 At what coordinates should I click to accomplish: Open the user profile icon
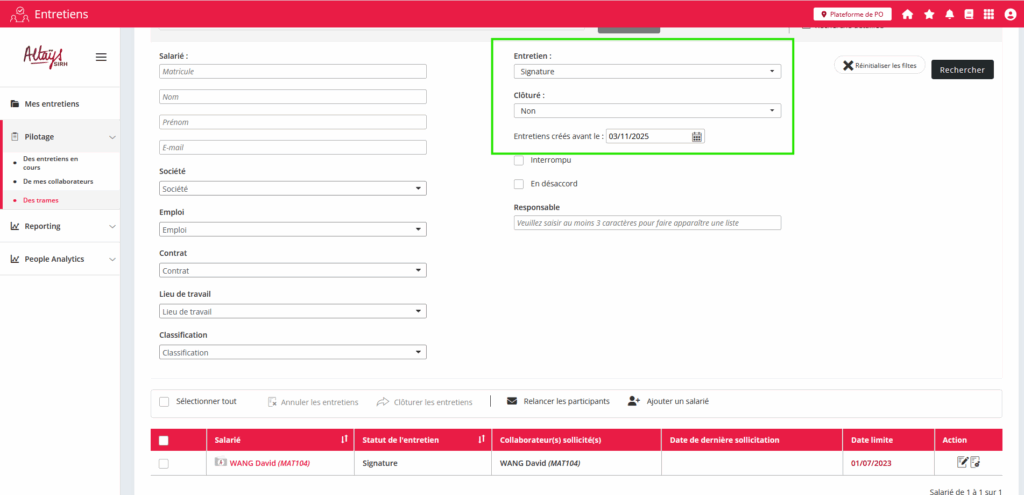1010,14
